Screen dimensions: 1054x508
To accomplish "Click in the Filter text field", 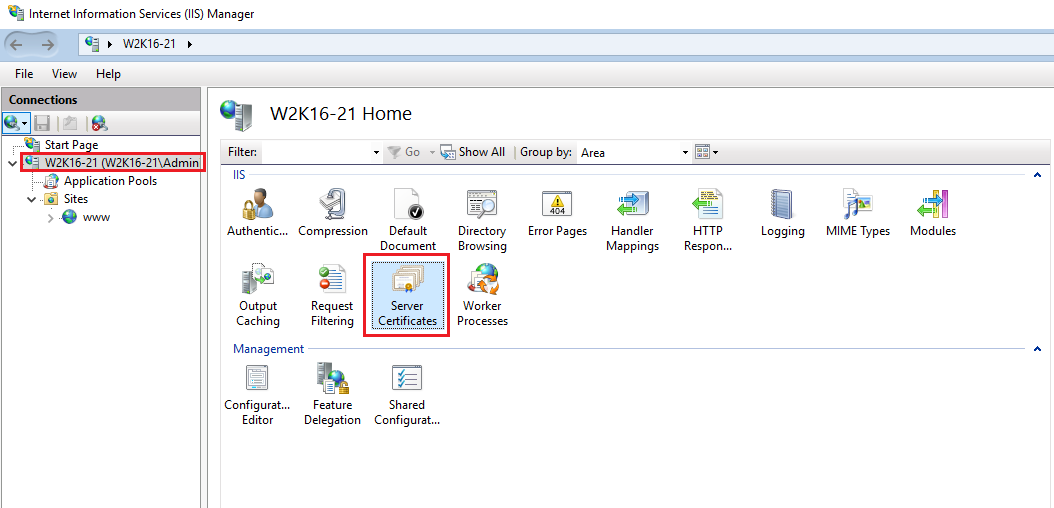I will [x=316, y=153].
